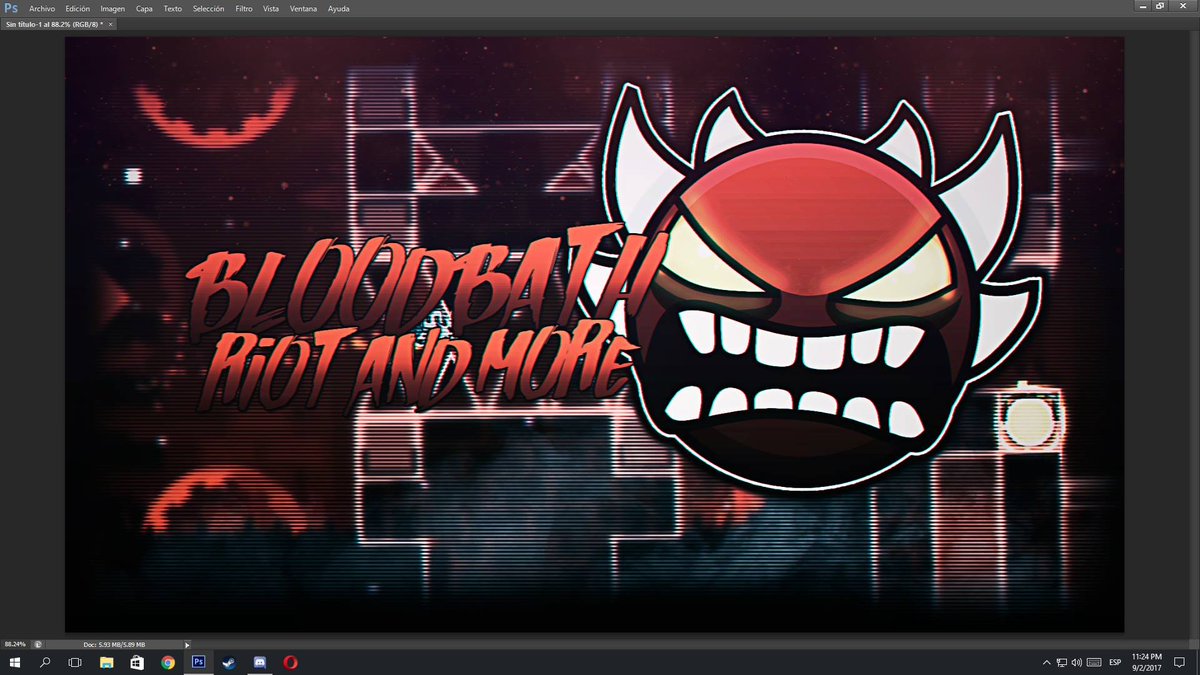
Task: Open Microsoft Store from the taskbar
Action: pos(137,662)
